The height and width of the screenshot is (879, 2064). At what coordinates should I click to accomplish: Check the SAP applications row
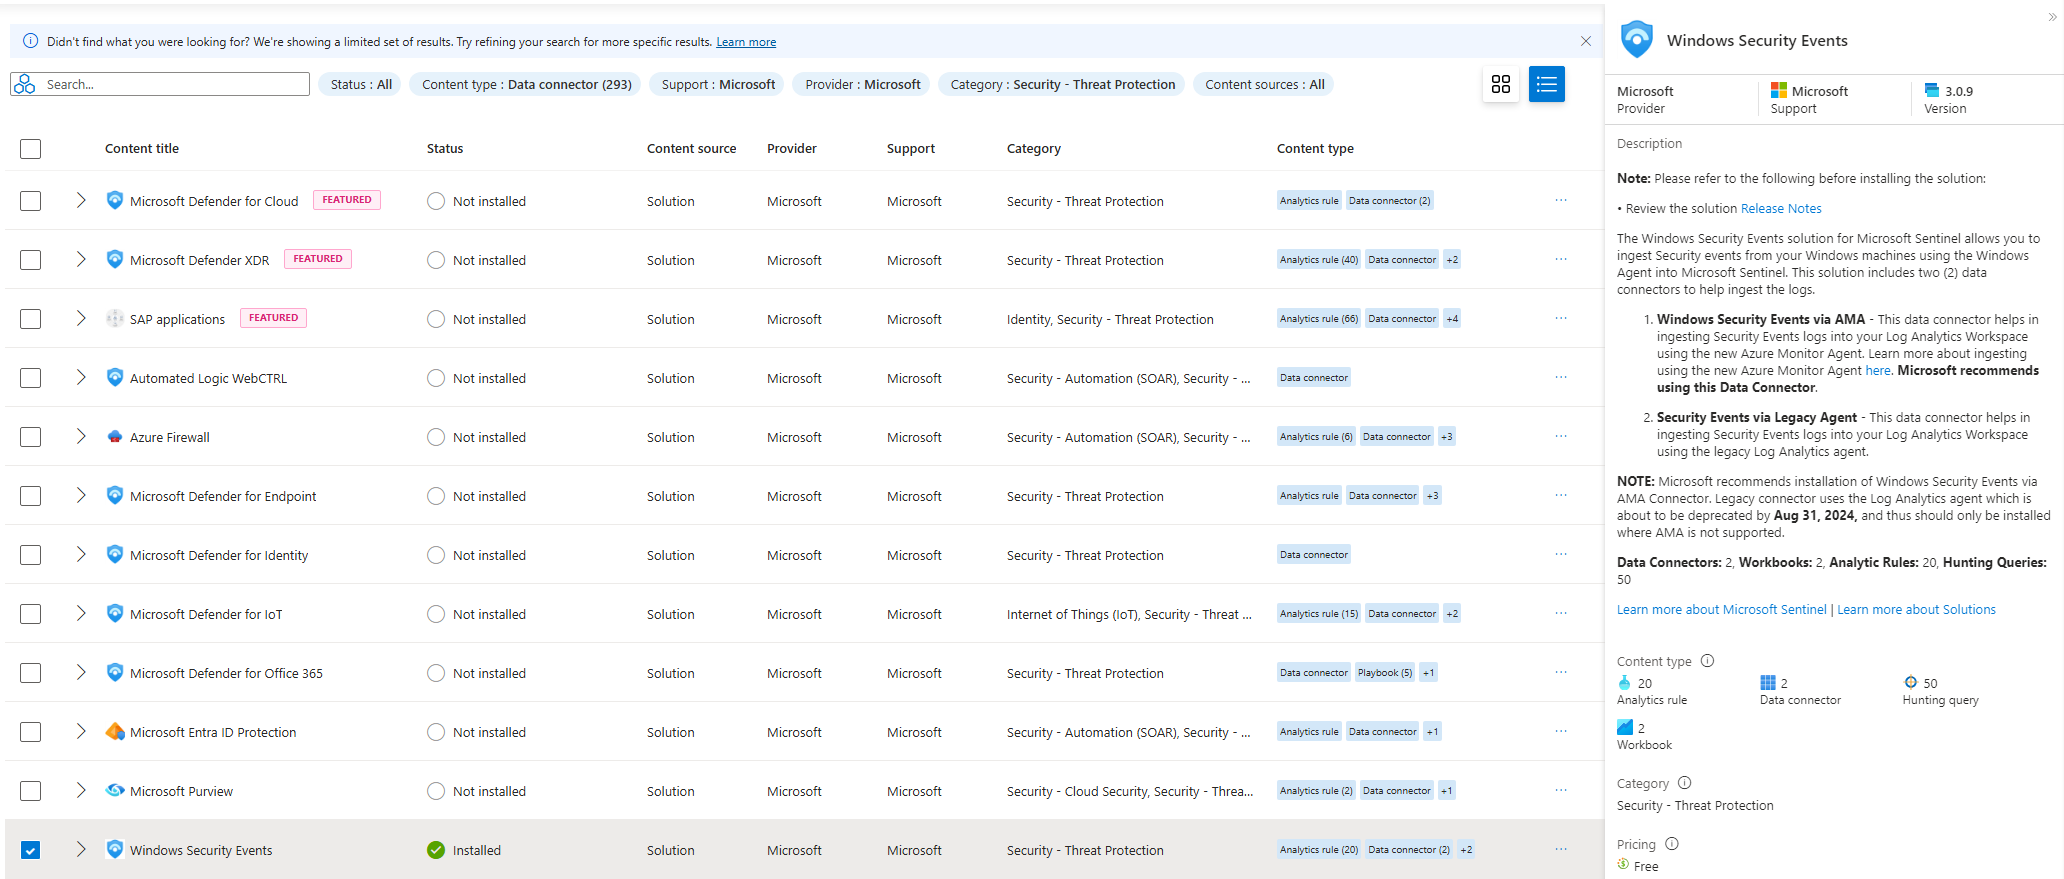[31, 319]
